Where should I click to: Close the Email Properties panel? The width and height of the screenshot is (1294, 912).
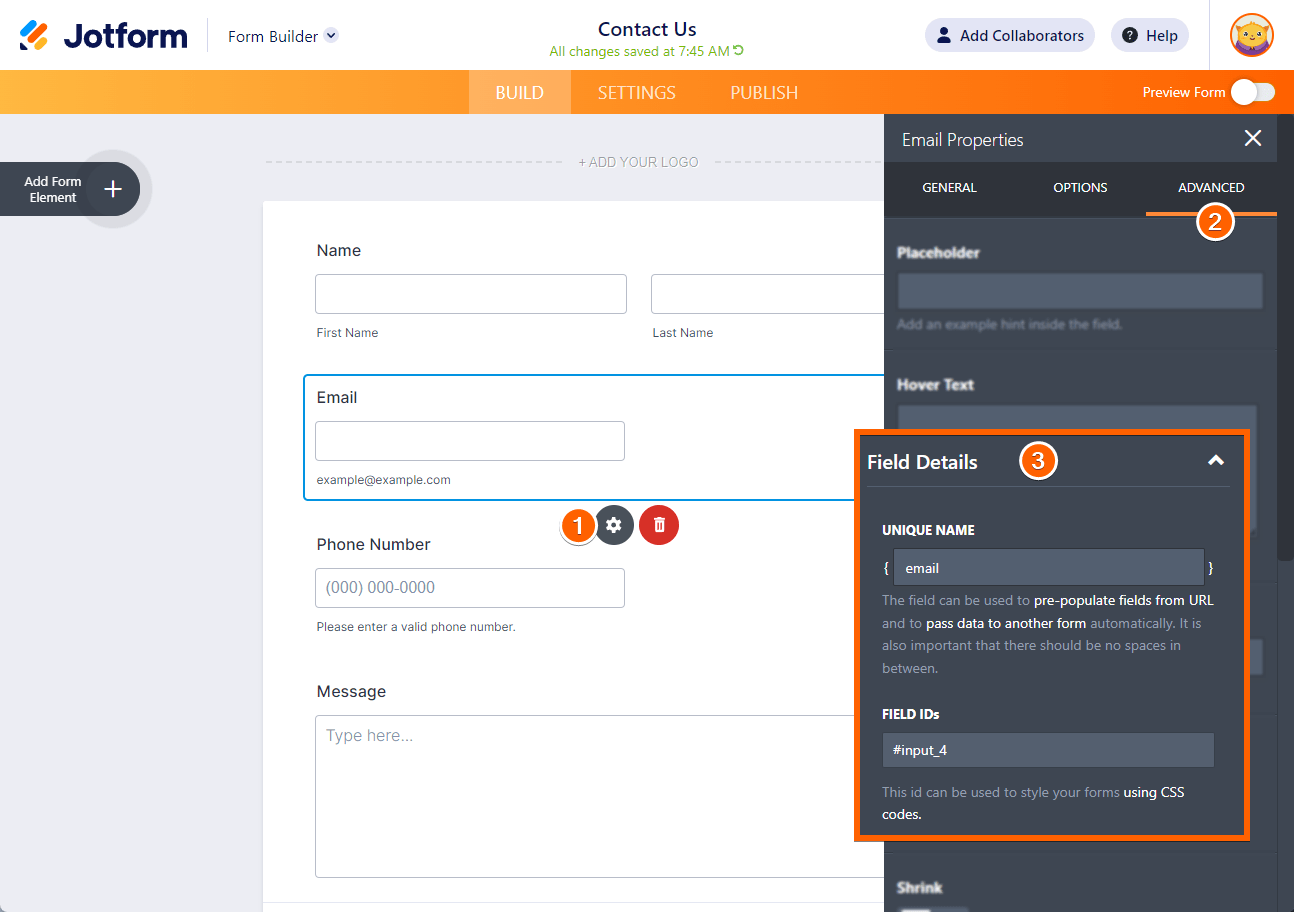tap(1252, 139)
